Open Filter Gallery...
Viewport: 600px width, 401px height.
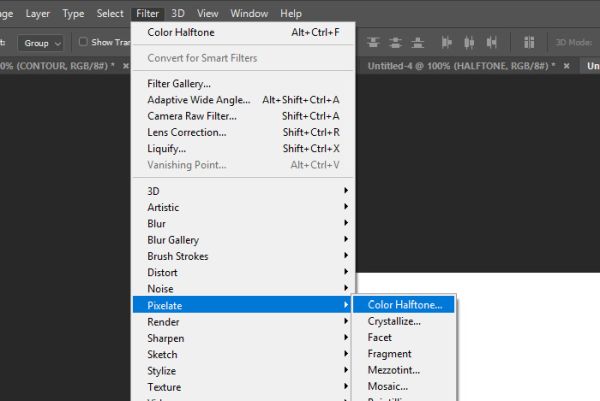(243, 83)
